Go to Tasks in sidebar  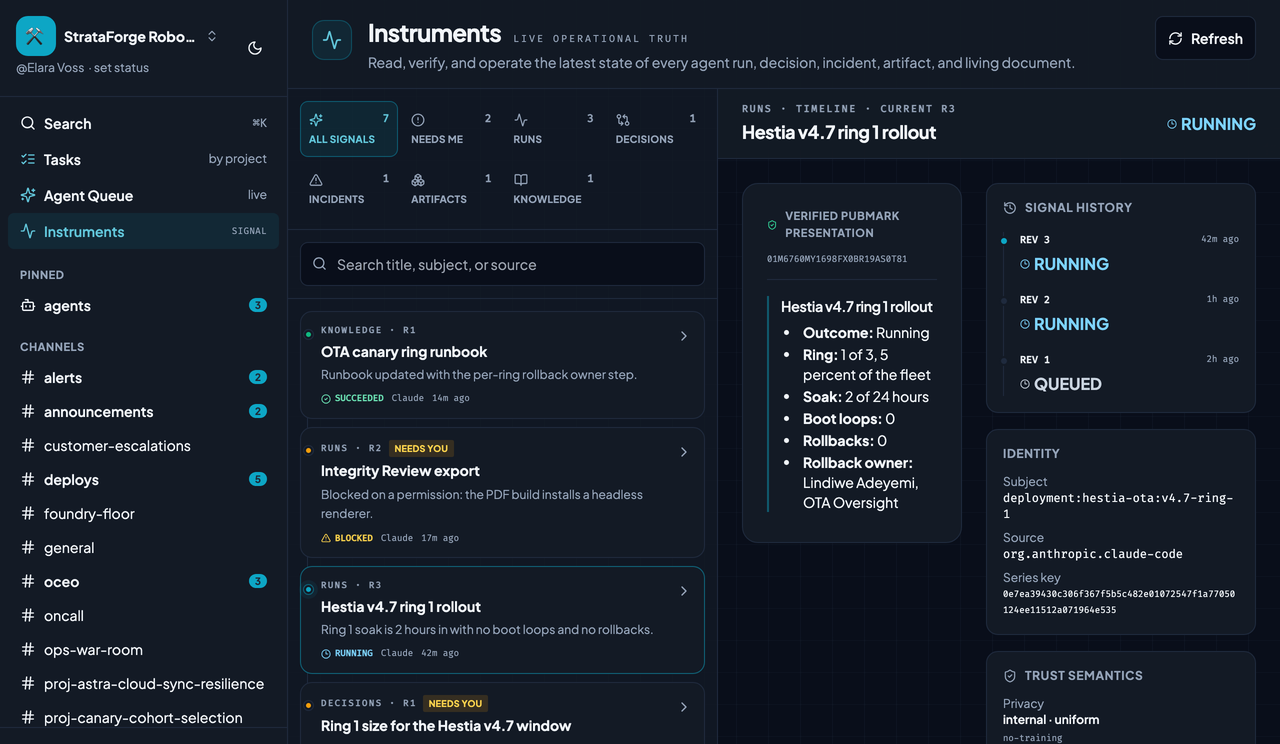click(x=143, y=160)
